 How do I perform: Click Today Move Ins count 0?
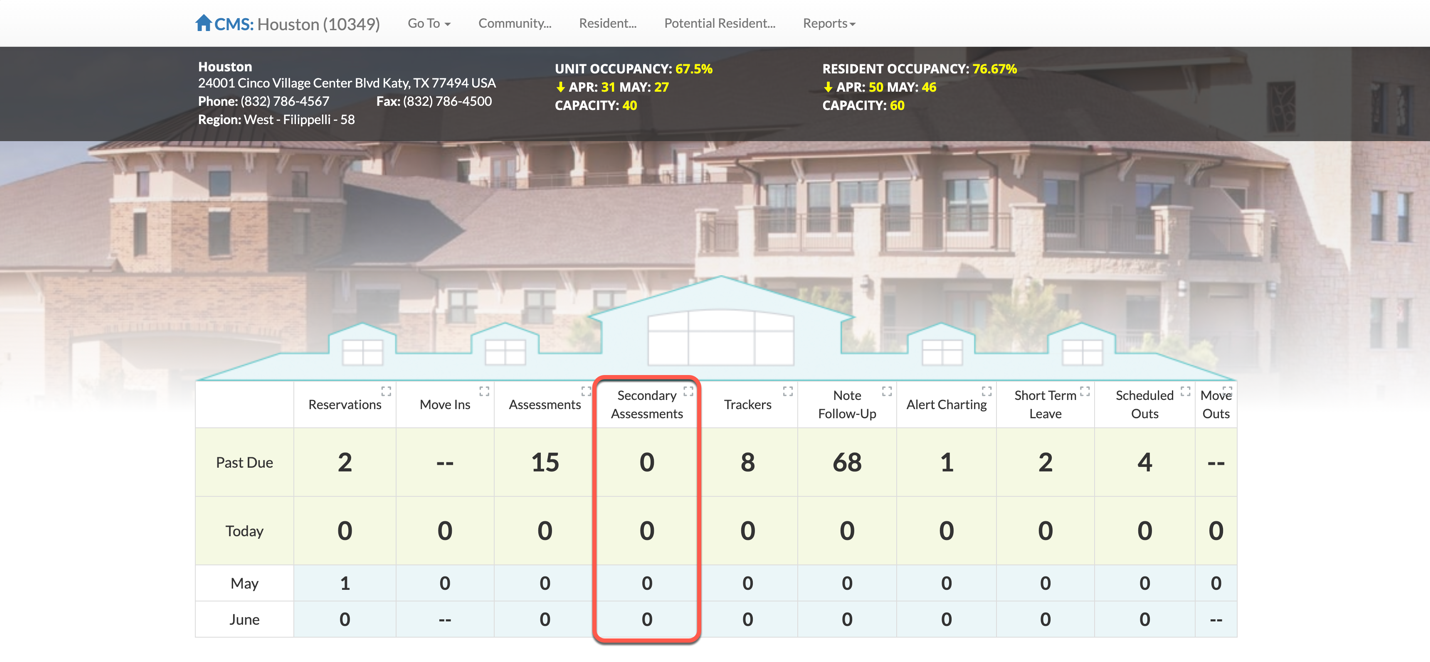point(445,531)
